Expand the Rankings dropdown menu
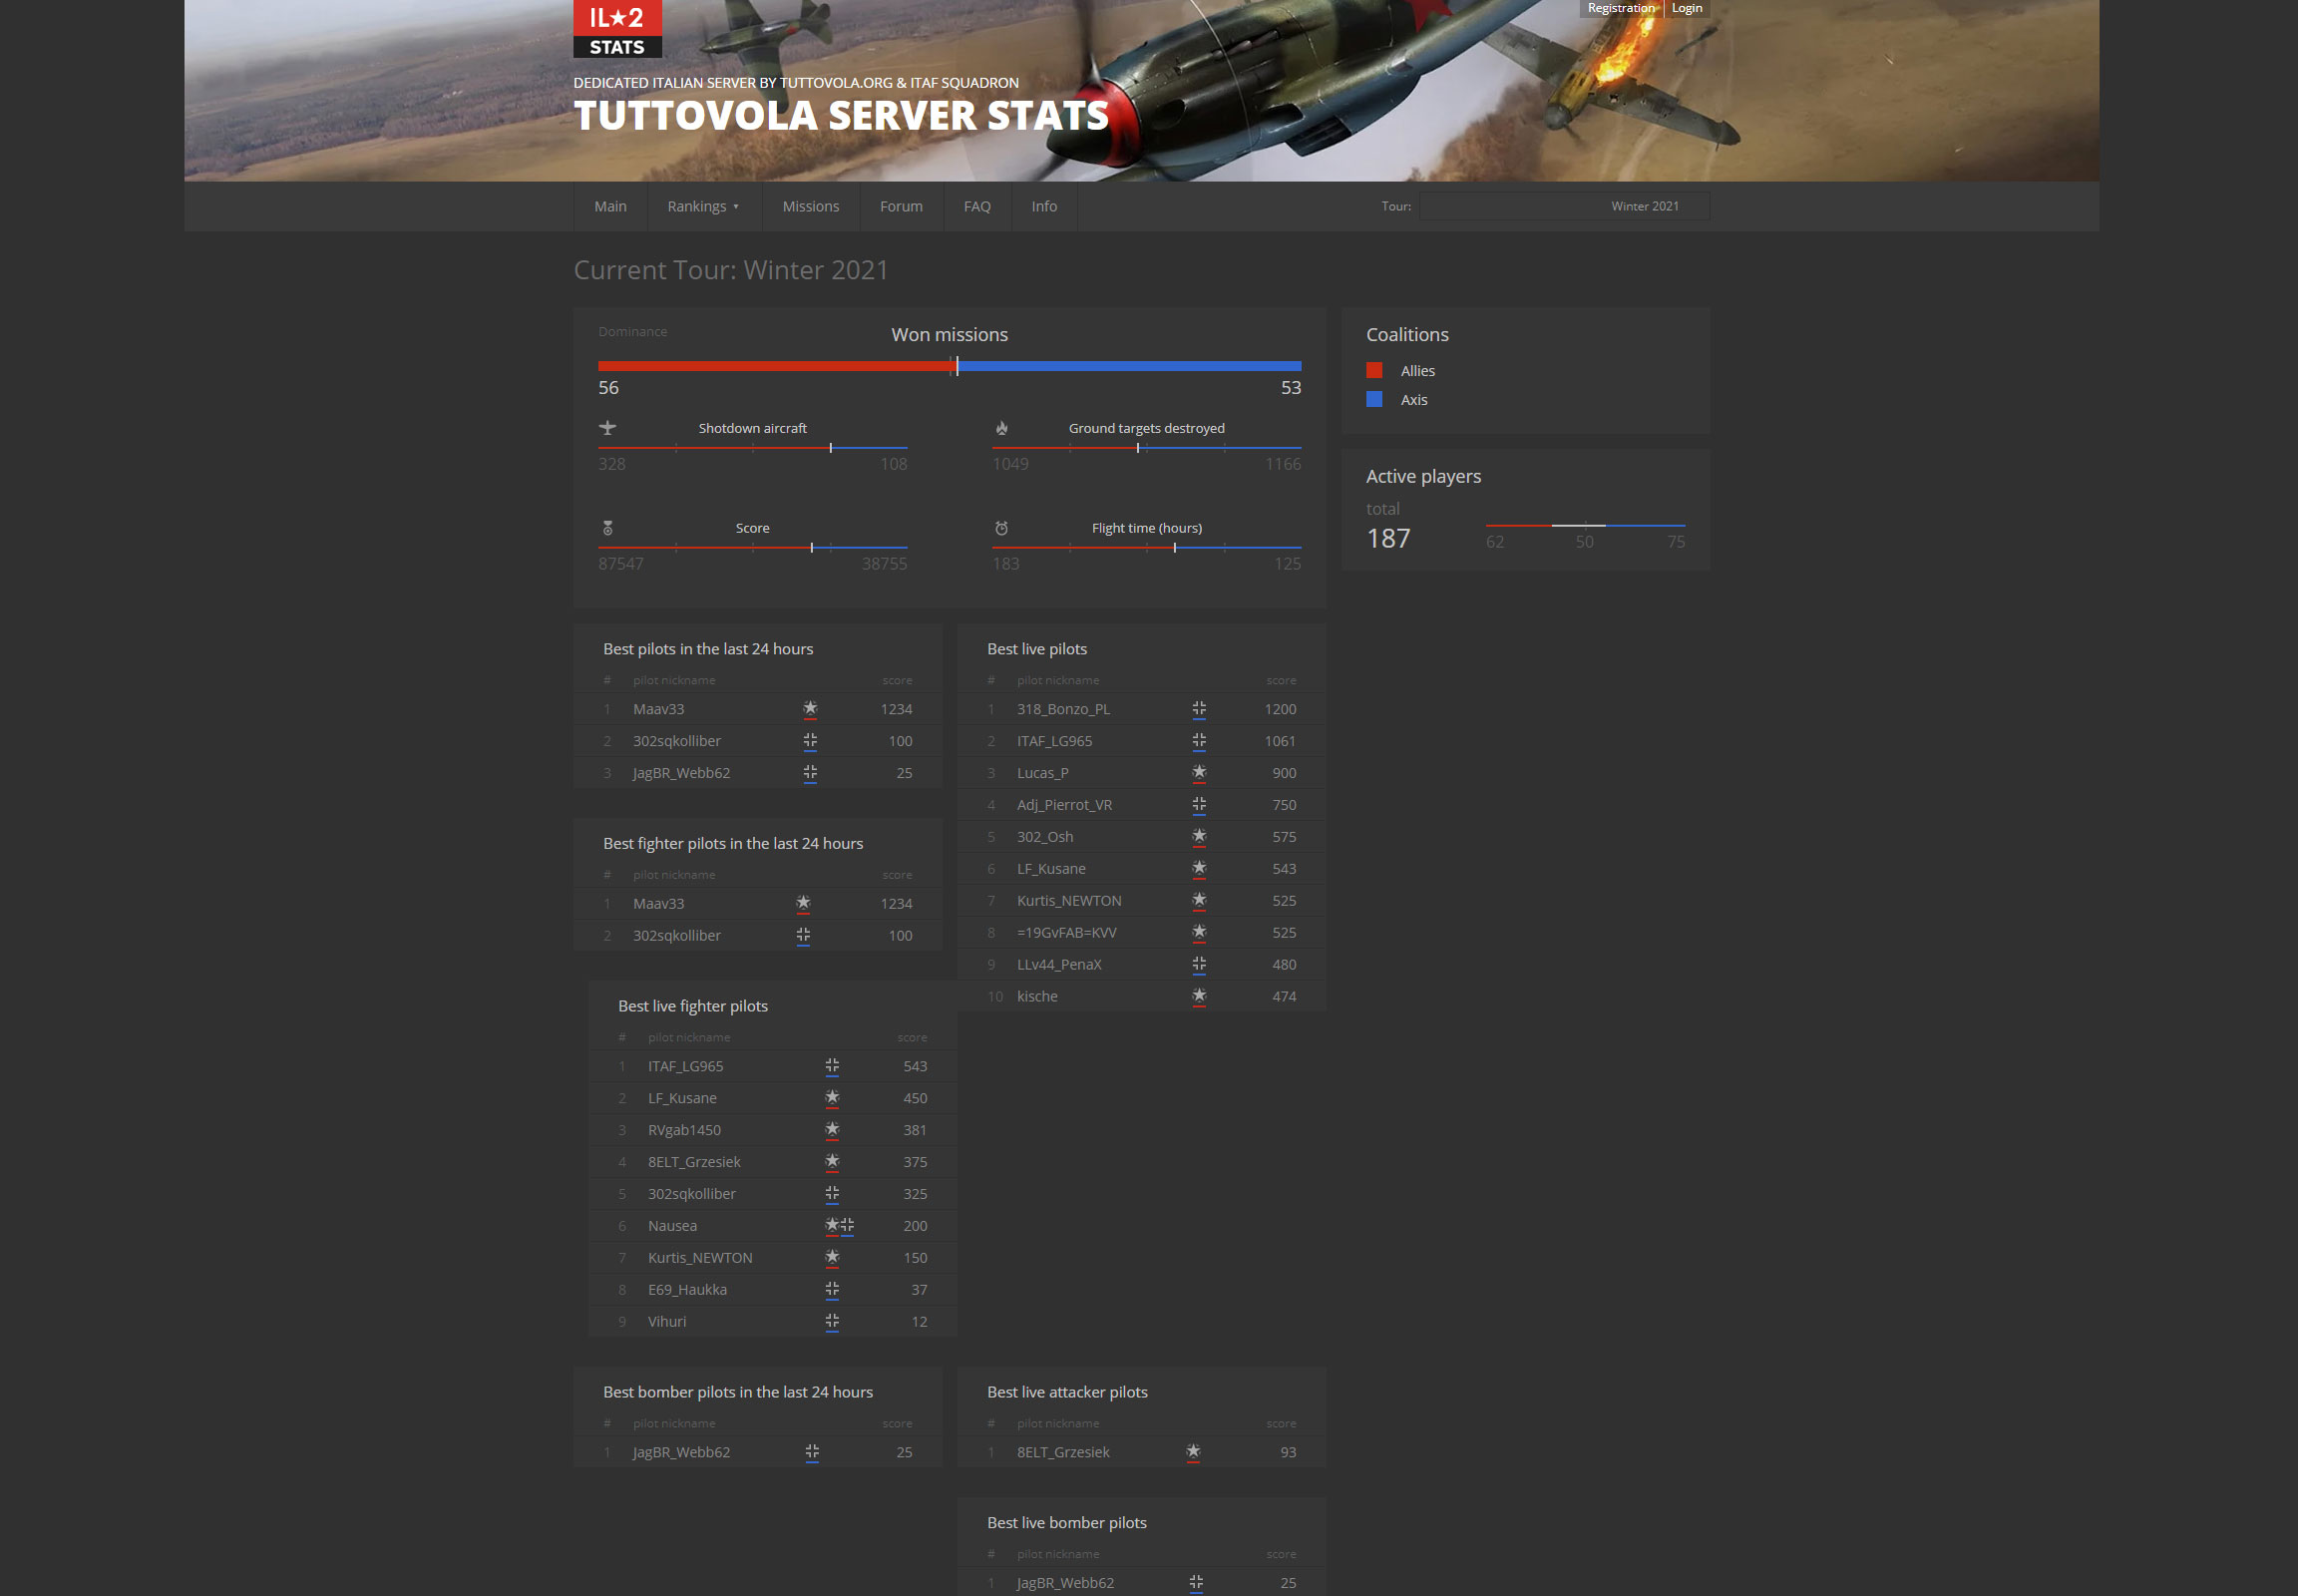 704,206
